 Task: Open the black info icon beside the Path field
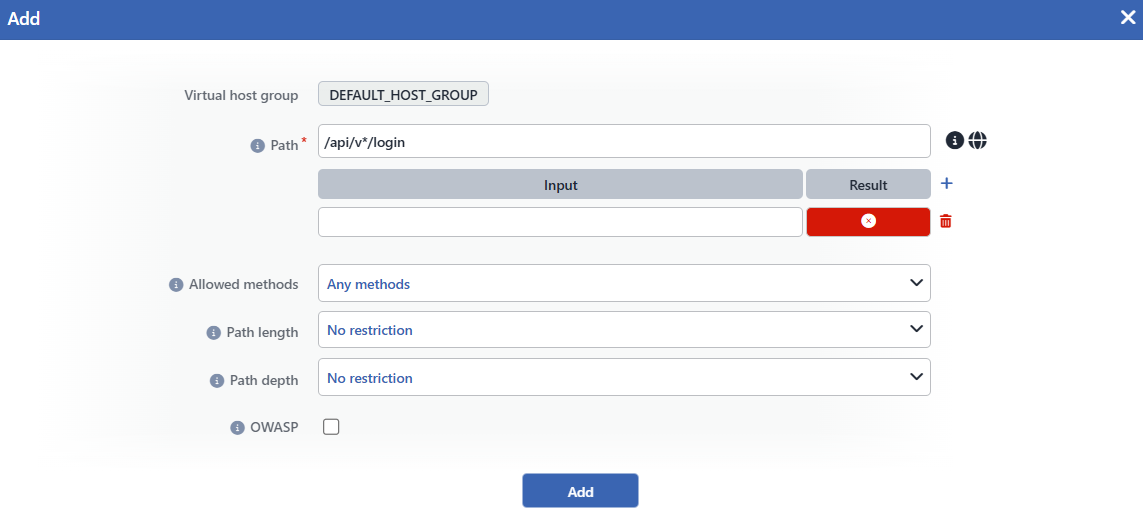954,141
